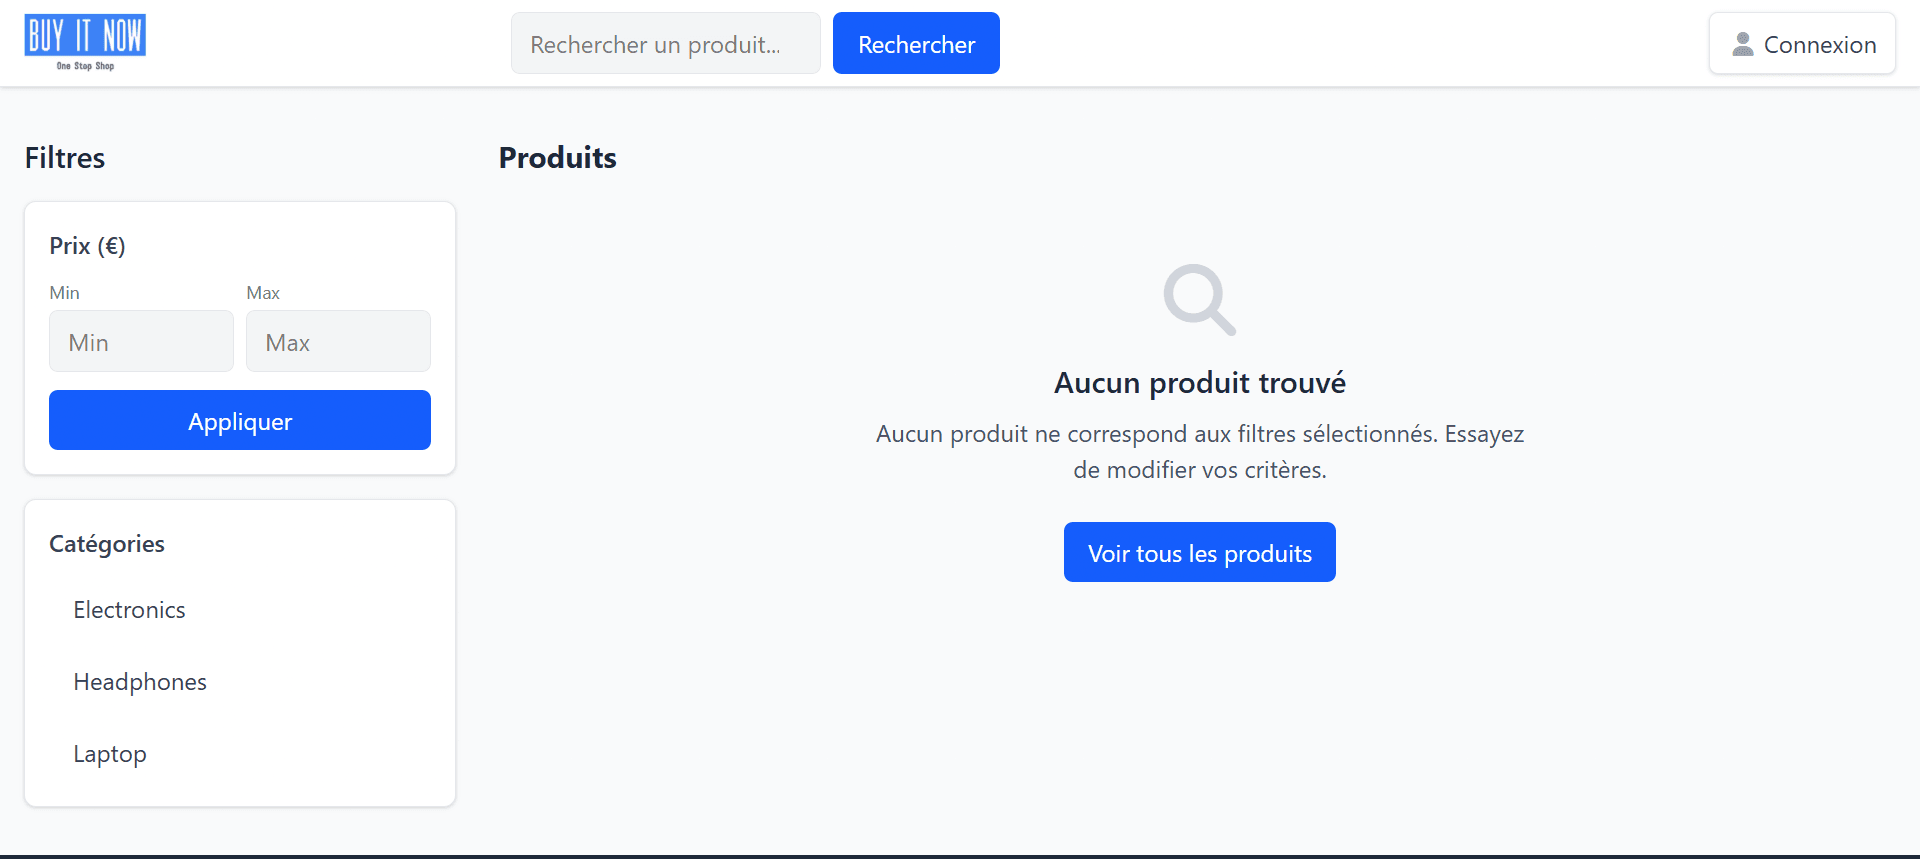Apply the price filter with Appliquer
This screenshot has width=1920, height=859.
pyautogui.click(x=240, y=421)
